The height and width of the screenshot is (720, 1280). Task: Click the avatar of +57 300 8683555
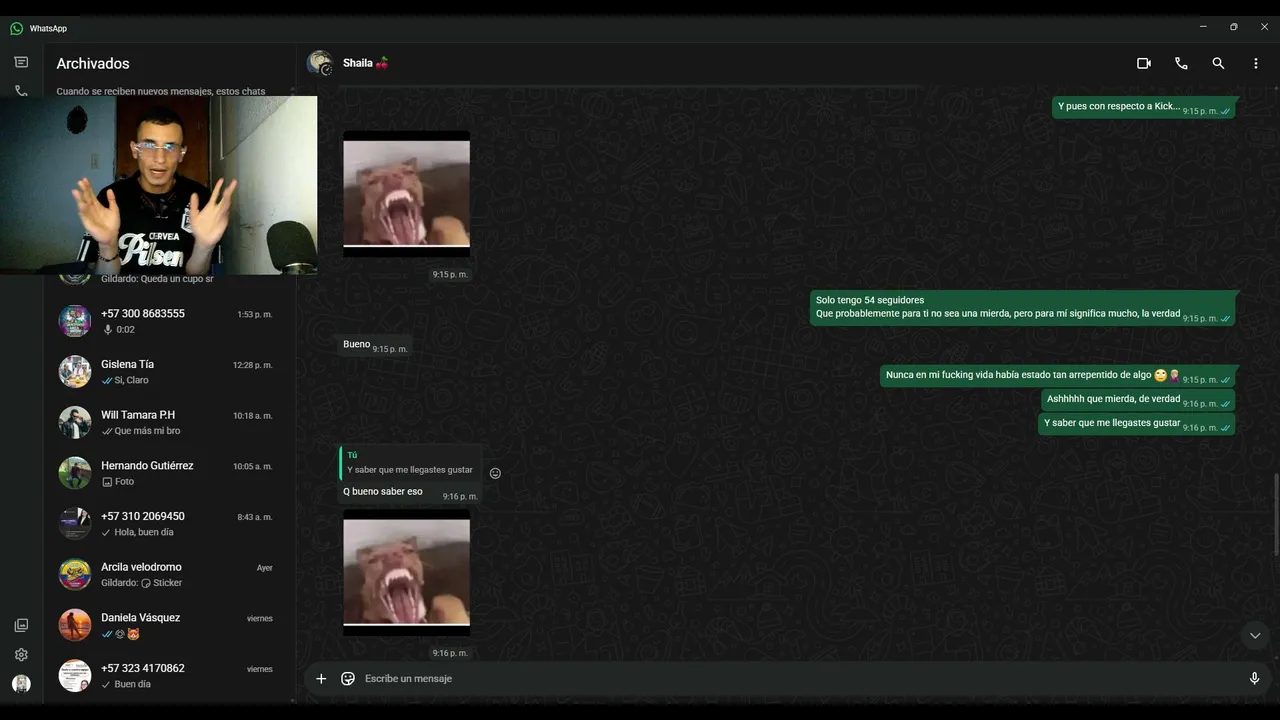coord(75,321)
